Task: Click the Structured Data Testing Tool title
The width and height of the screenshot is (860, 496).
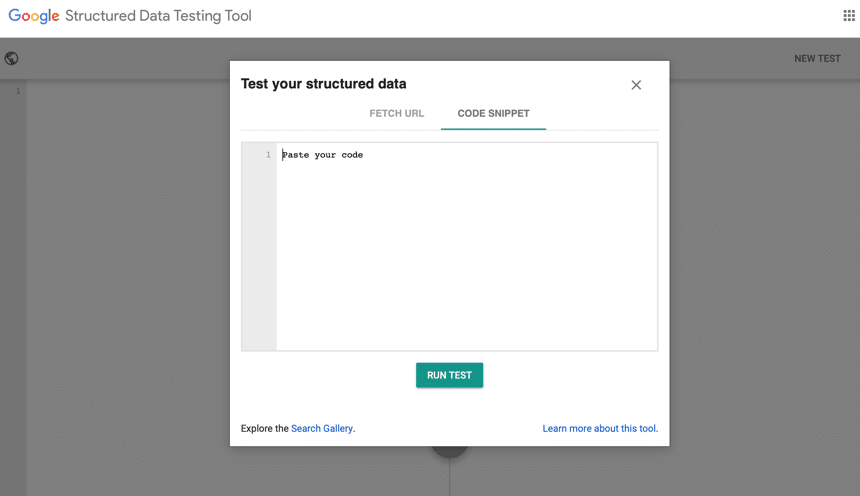Action: [158, 16]
